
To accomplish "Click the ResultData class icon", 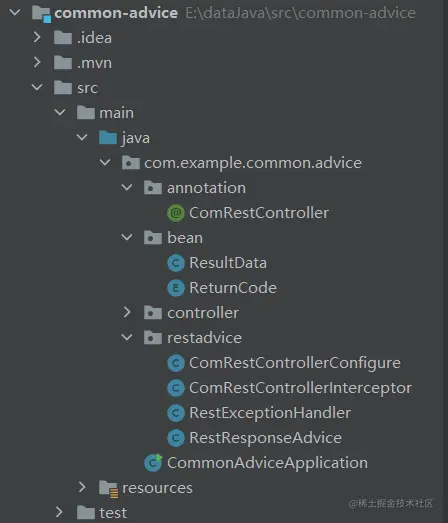I will tap(176, 263).
